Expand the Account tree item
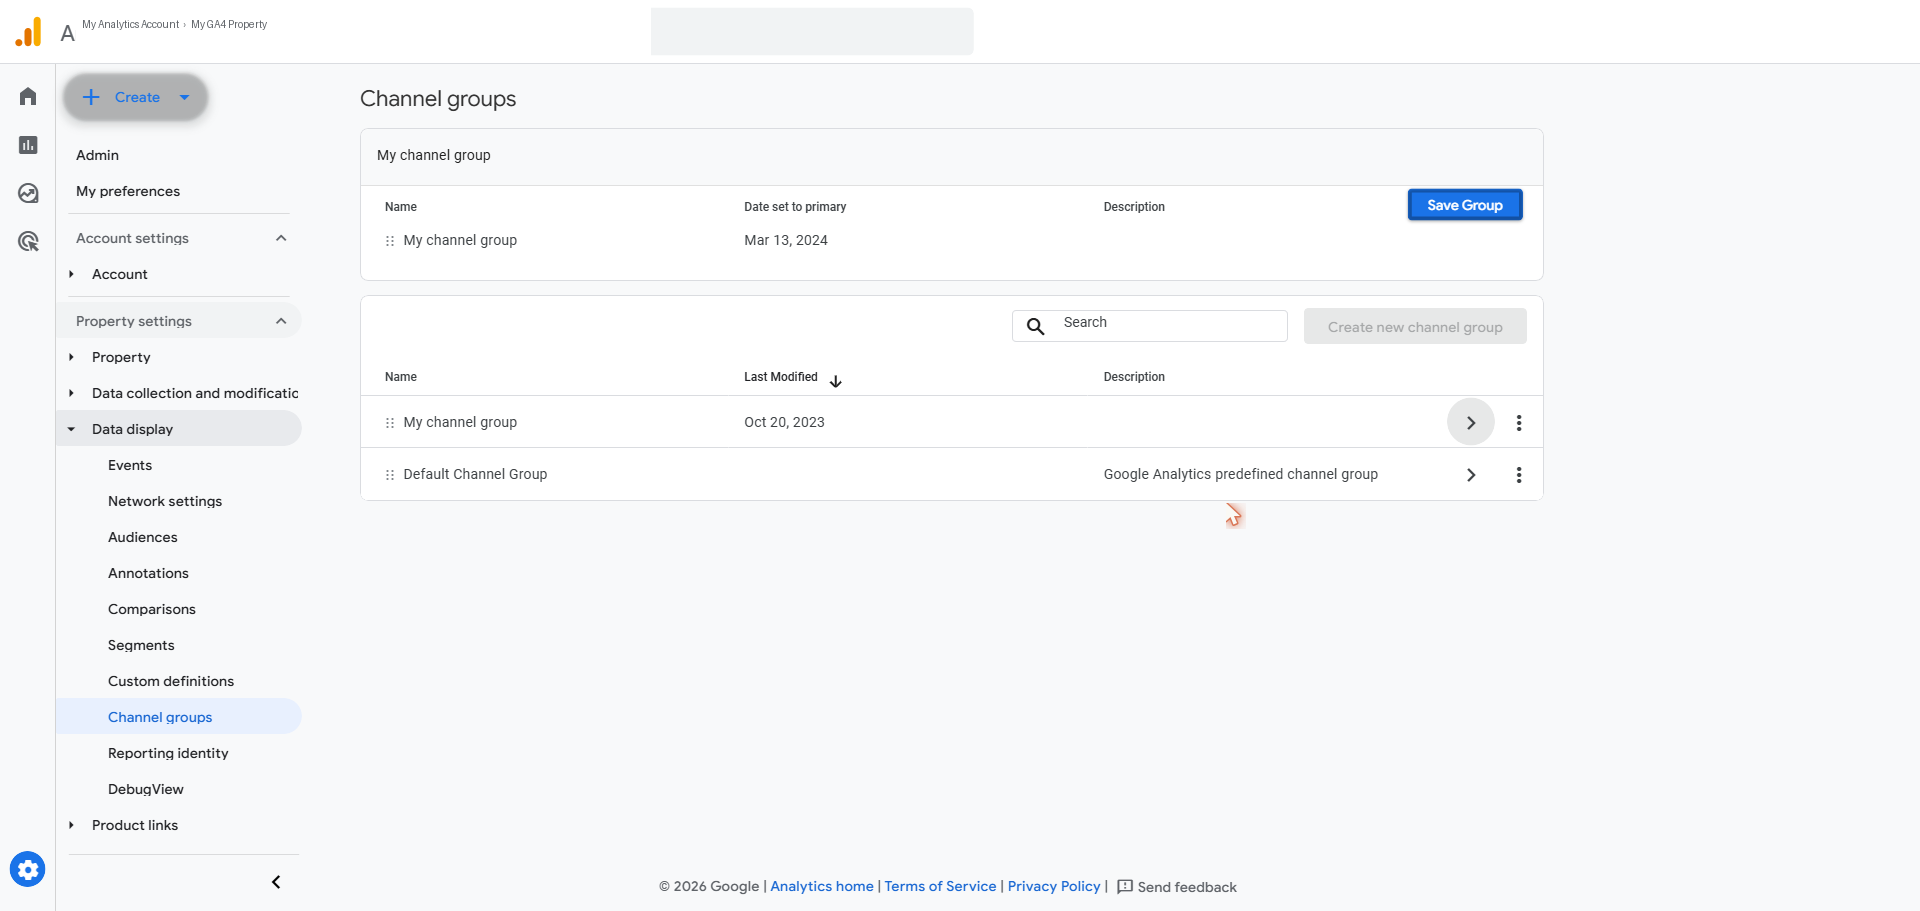The width and height of the screenshot is (1920, 911). point(71,274)
